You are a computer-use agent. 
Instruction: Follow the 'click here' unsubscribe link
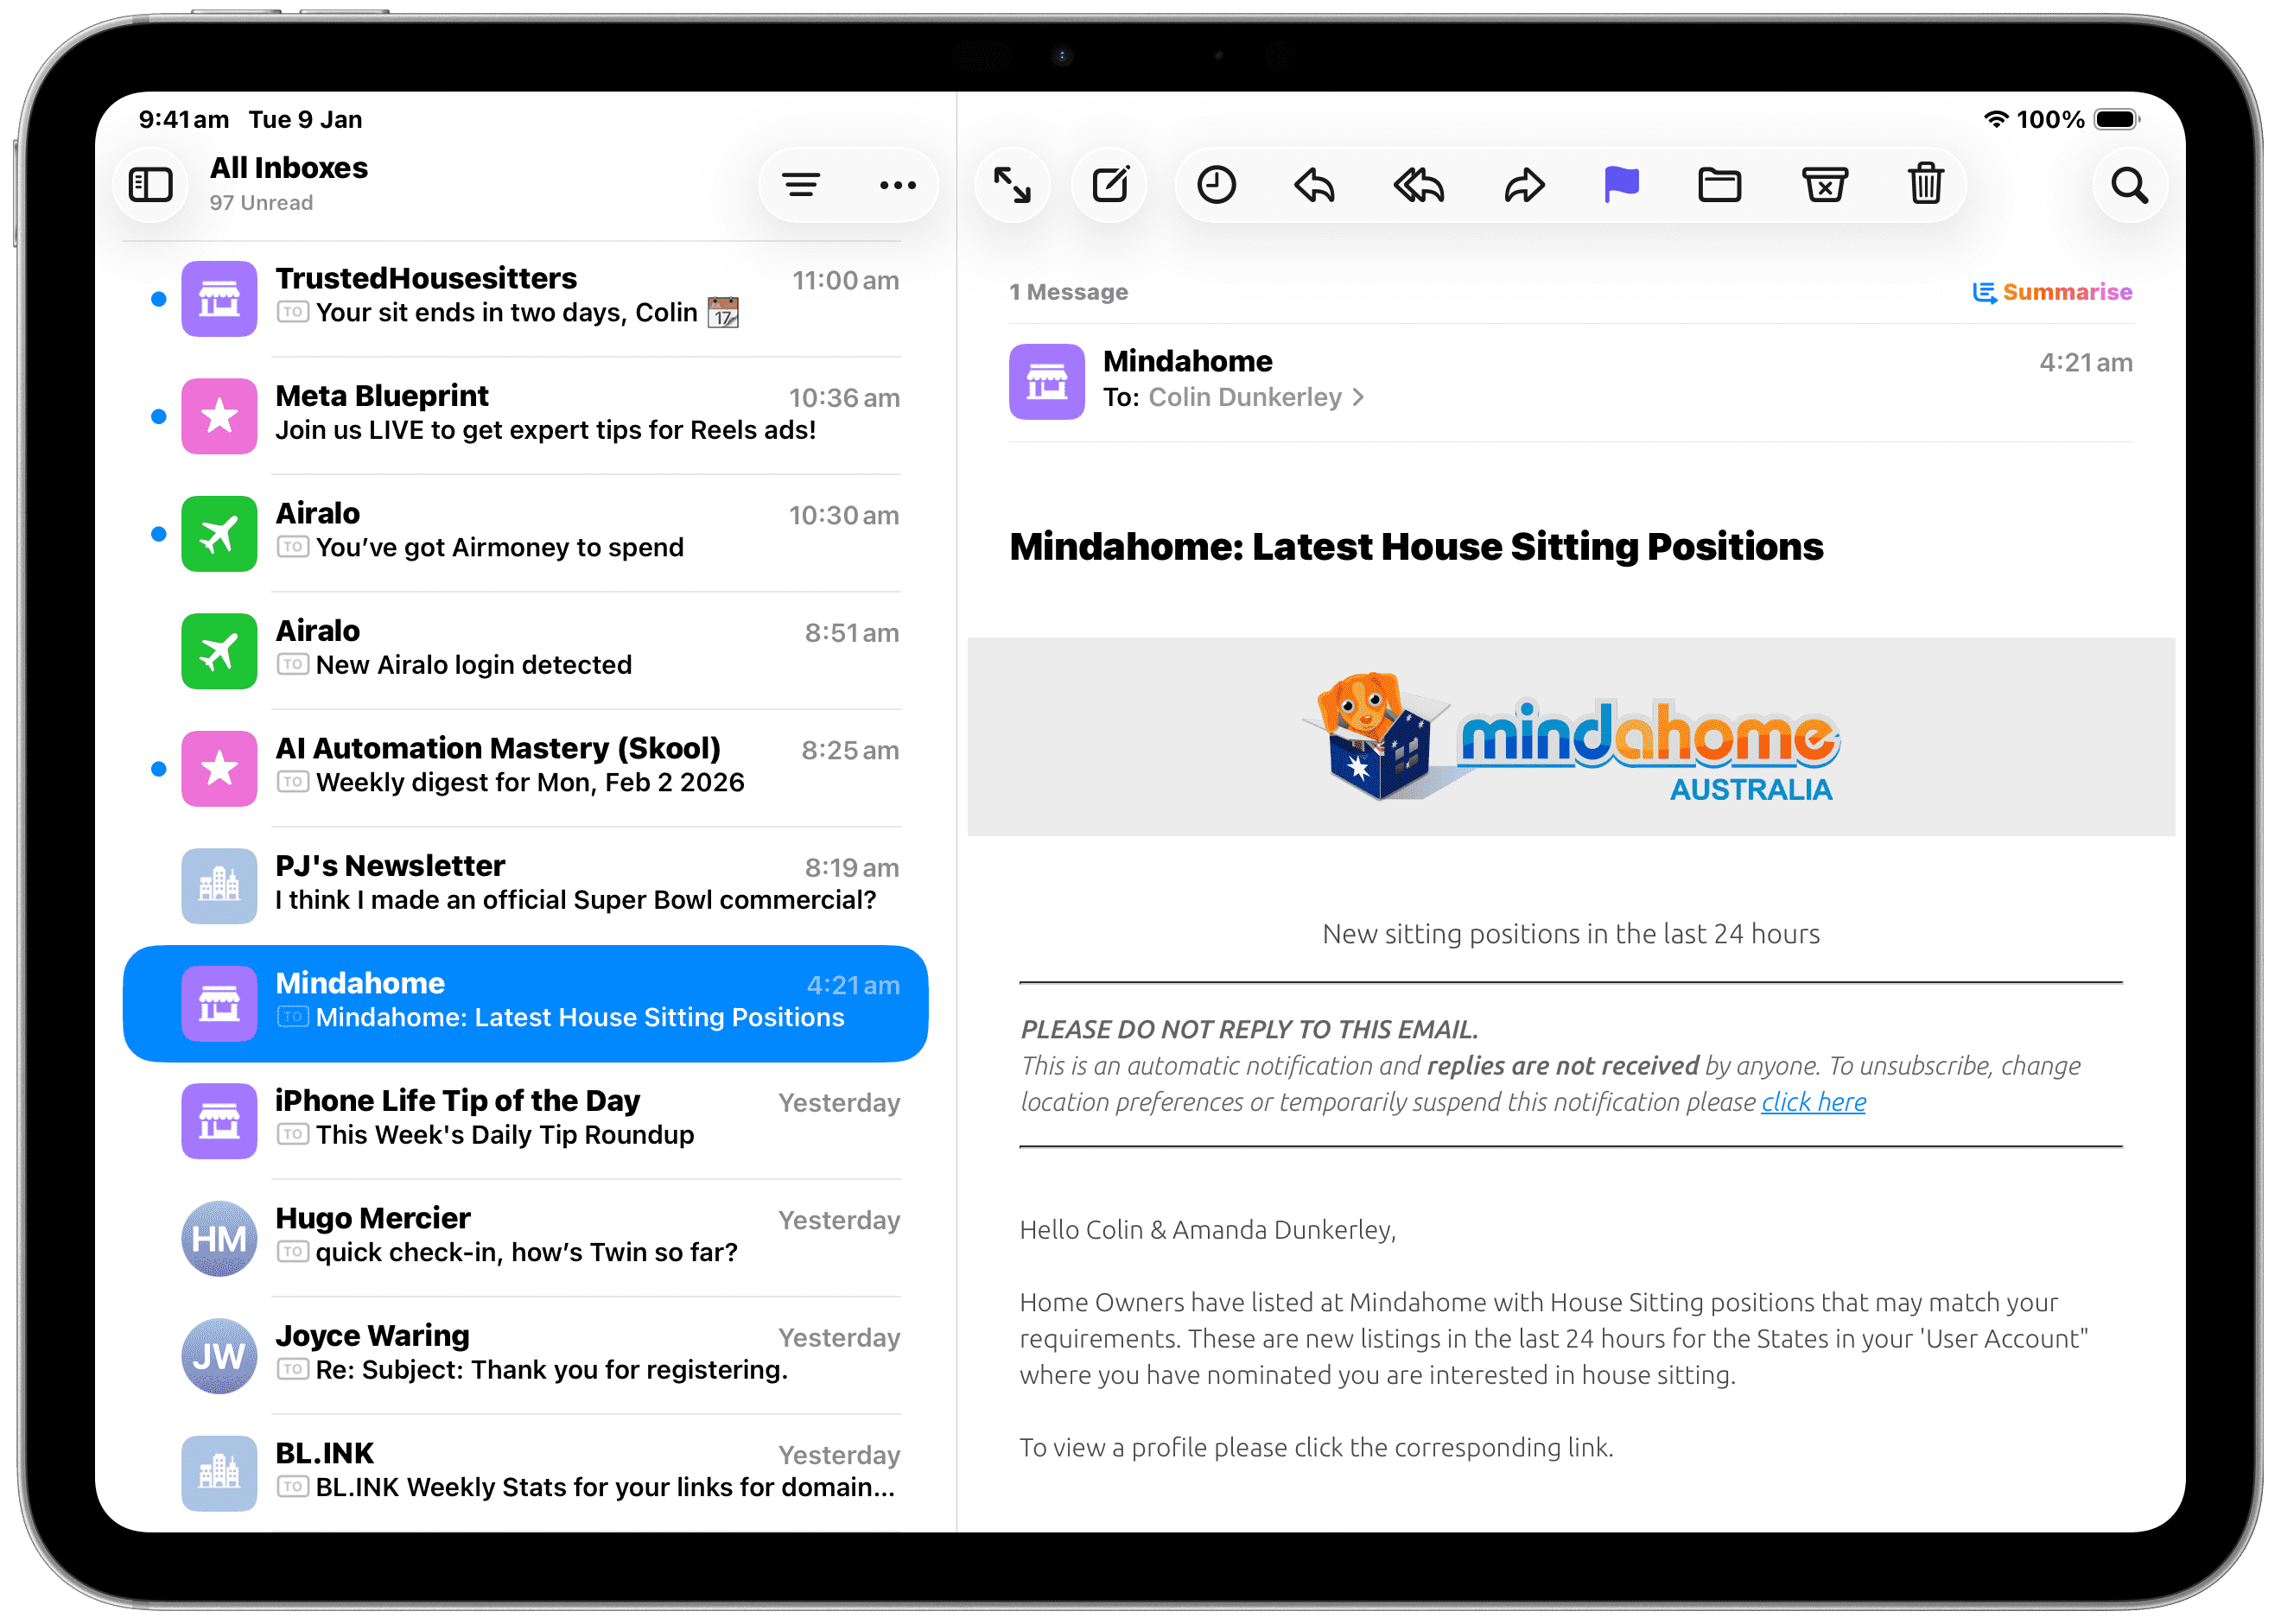[x=1812, y=1102]
